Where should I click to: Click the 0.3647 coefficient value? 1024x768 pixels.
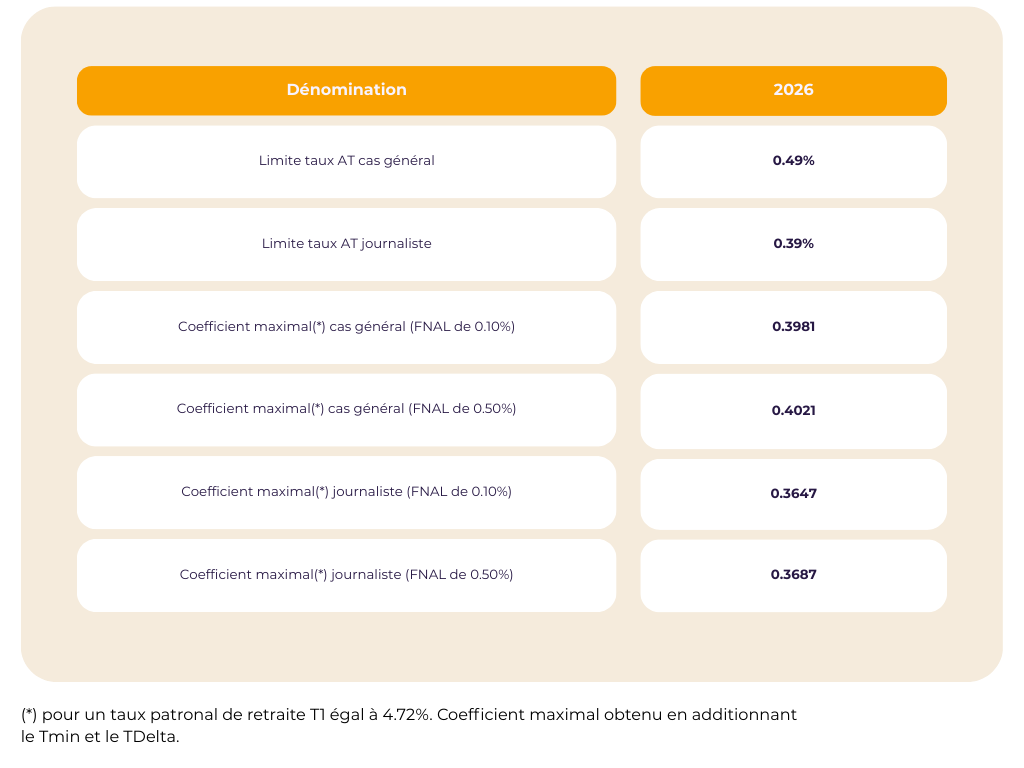pos(793,494)
